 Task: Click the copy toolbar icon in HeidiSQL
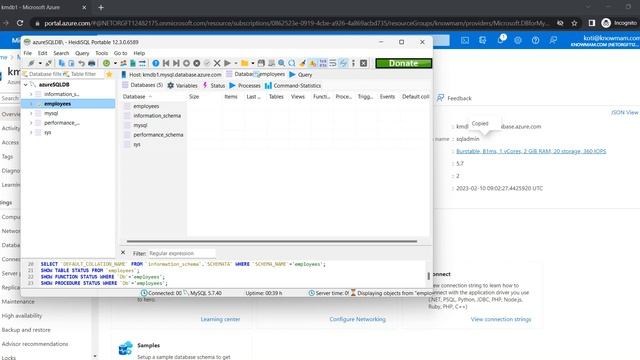click(x=62, y=63)
